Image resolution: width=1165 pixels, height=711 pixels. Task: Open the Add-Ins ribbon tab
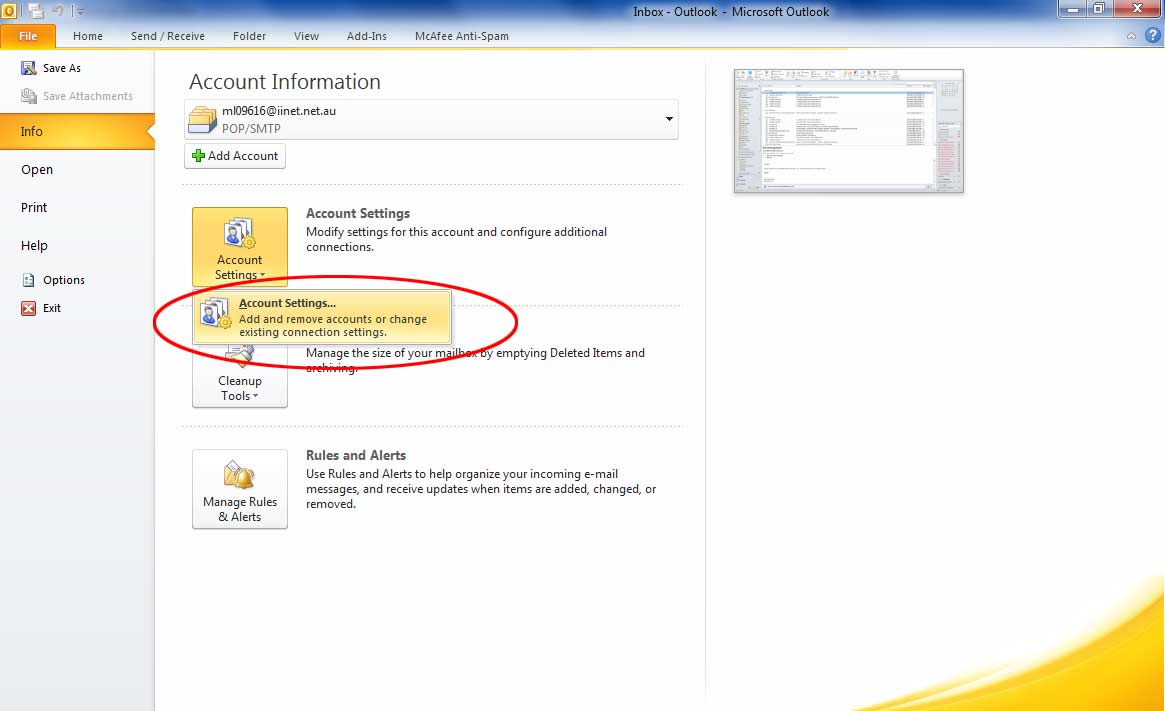click(x=367, y=36)
